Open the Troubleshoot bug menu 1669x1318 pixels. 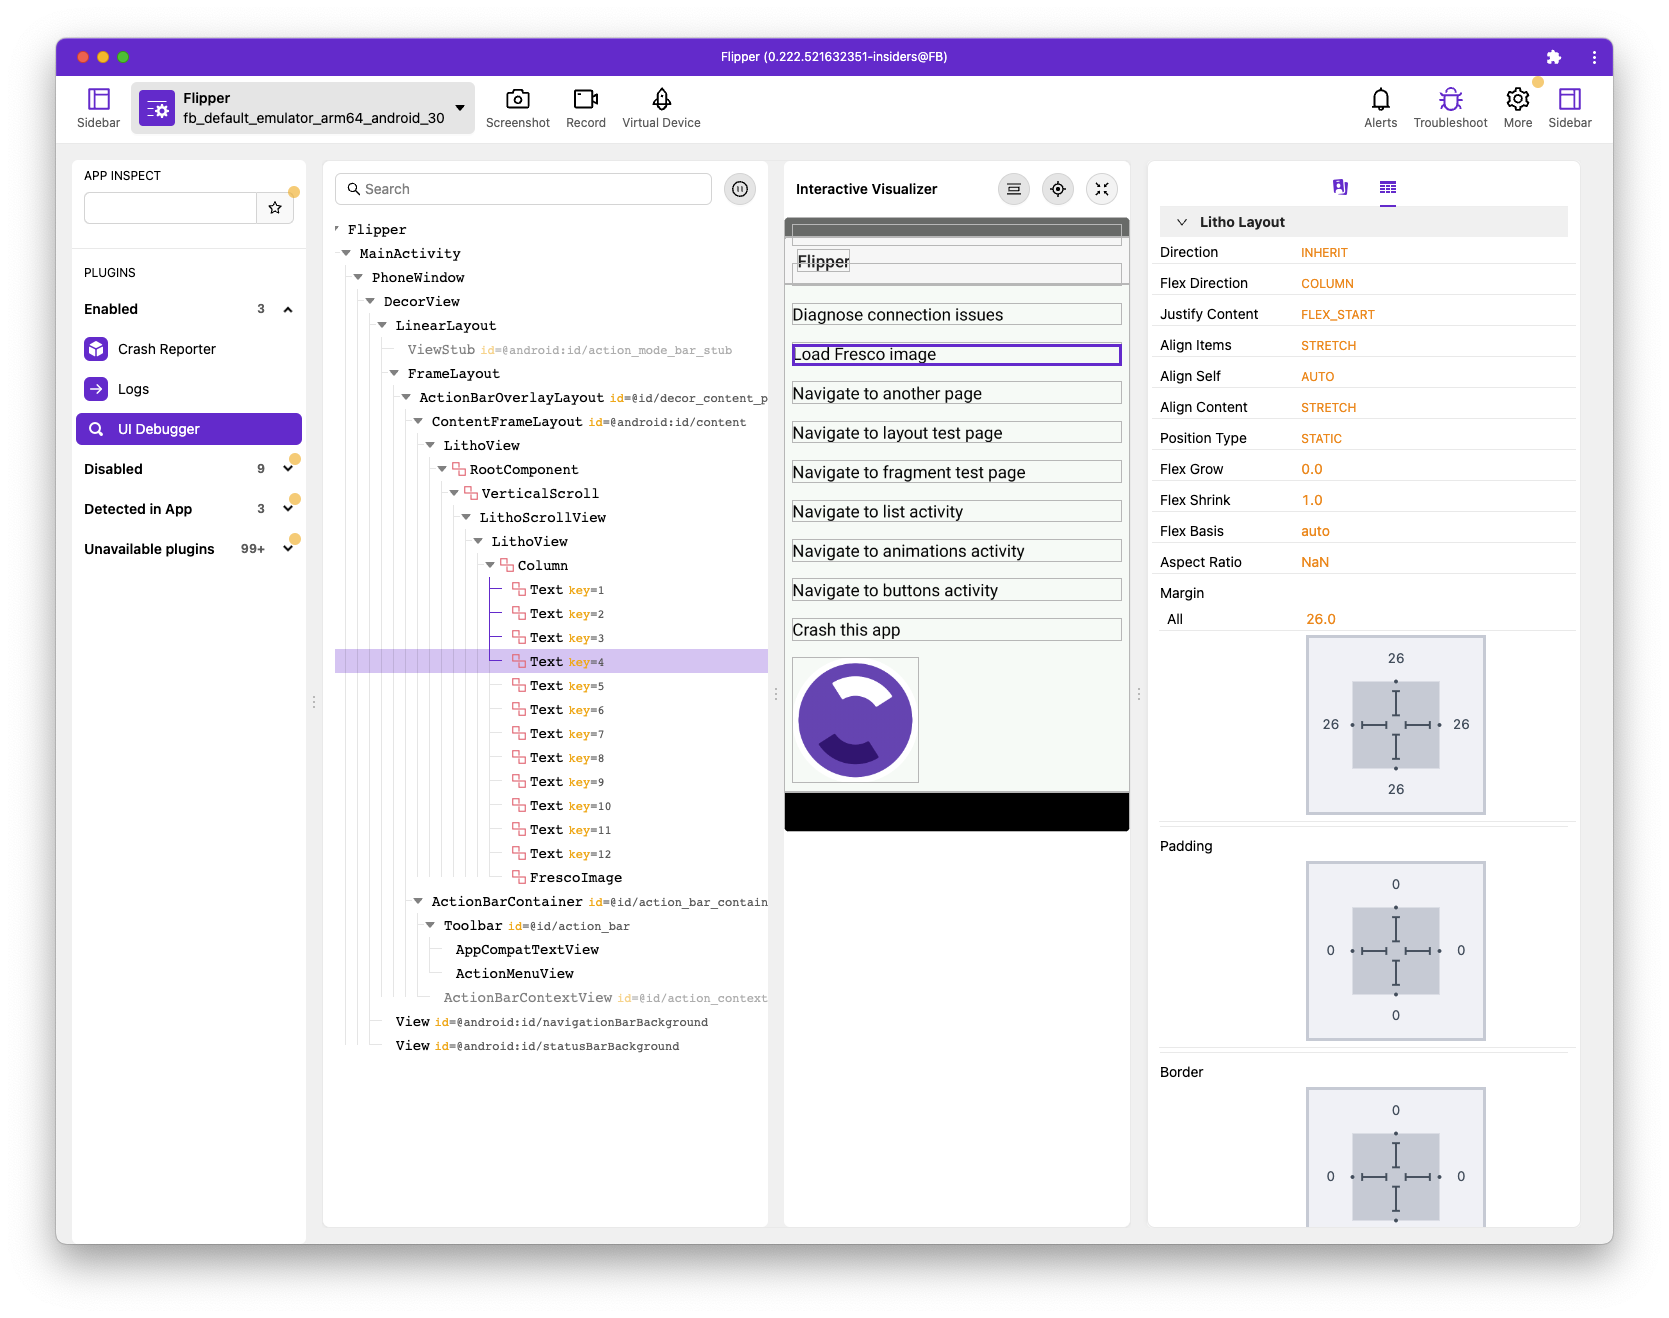[x=1450, y=108]
